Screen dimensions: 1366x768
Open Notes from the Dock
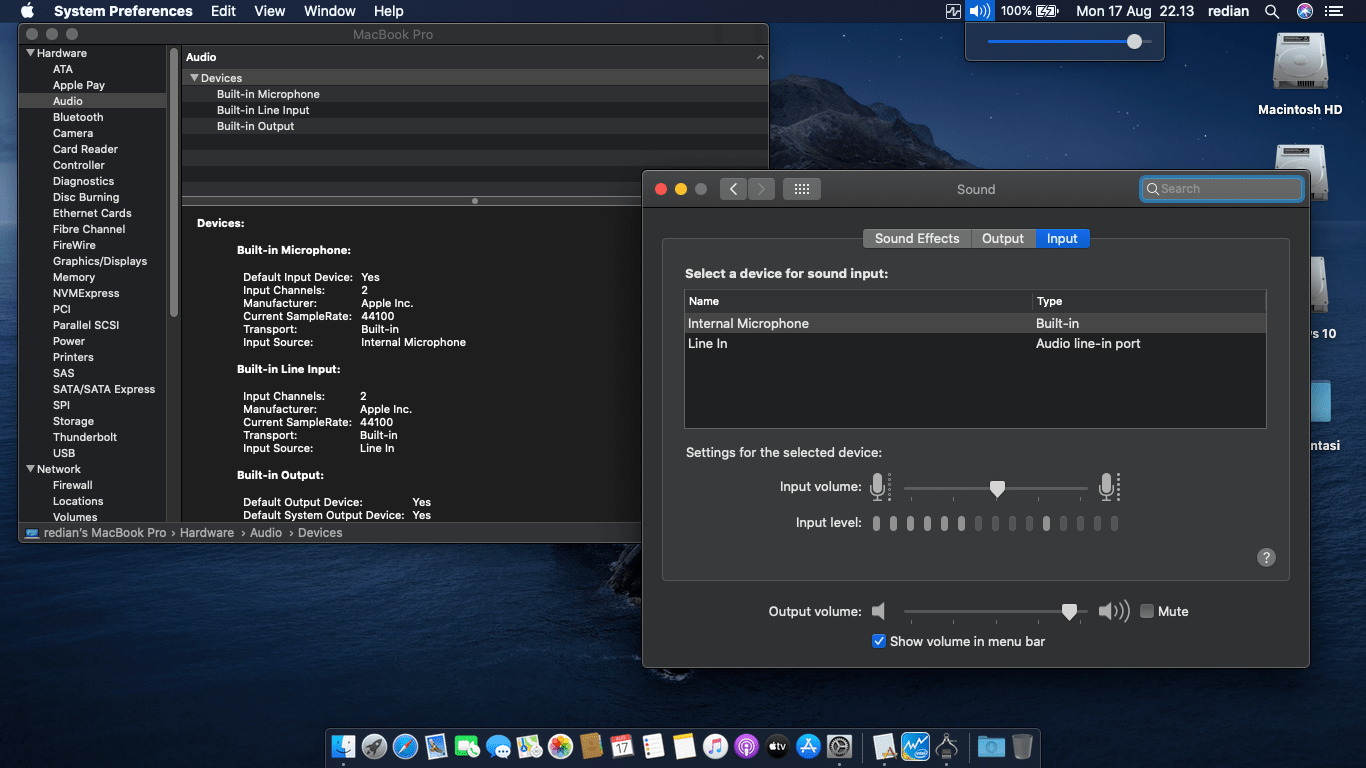coord(684,746)
